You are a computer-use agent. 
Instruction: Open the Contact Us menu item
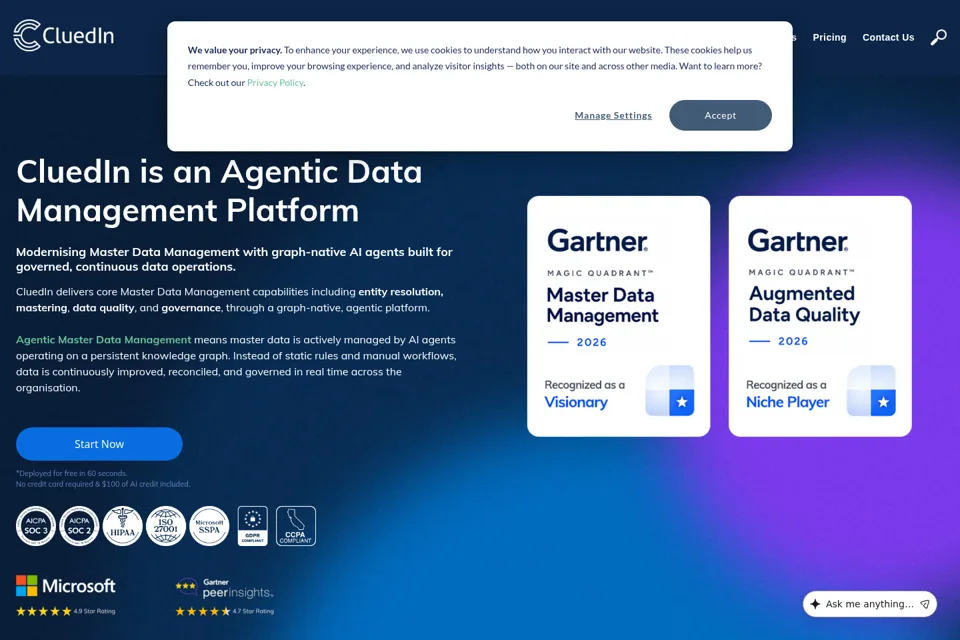point(888,37)
